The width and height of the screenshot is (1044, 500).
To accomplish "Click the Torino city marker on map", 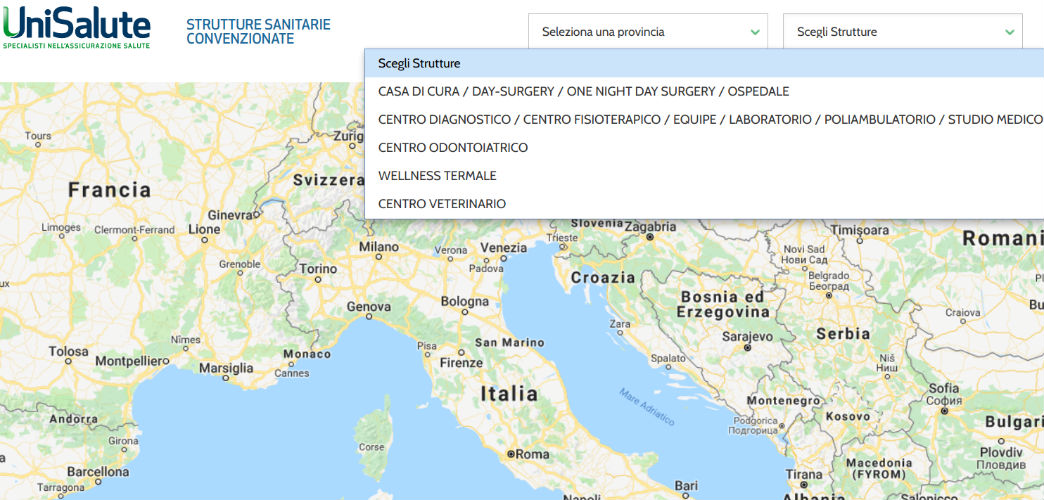I will point(318,280).
